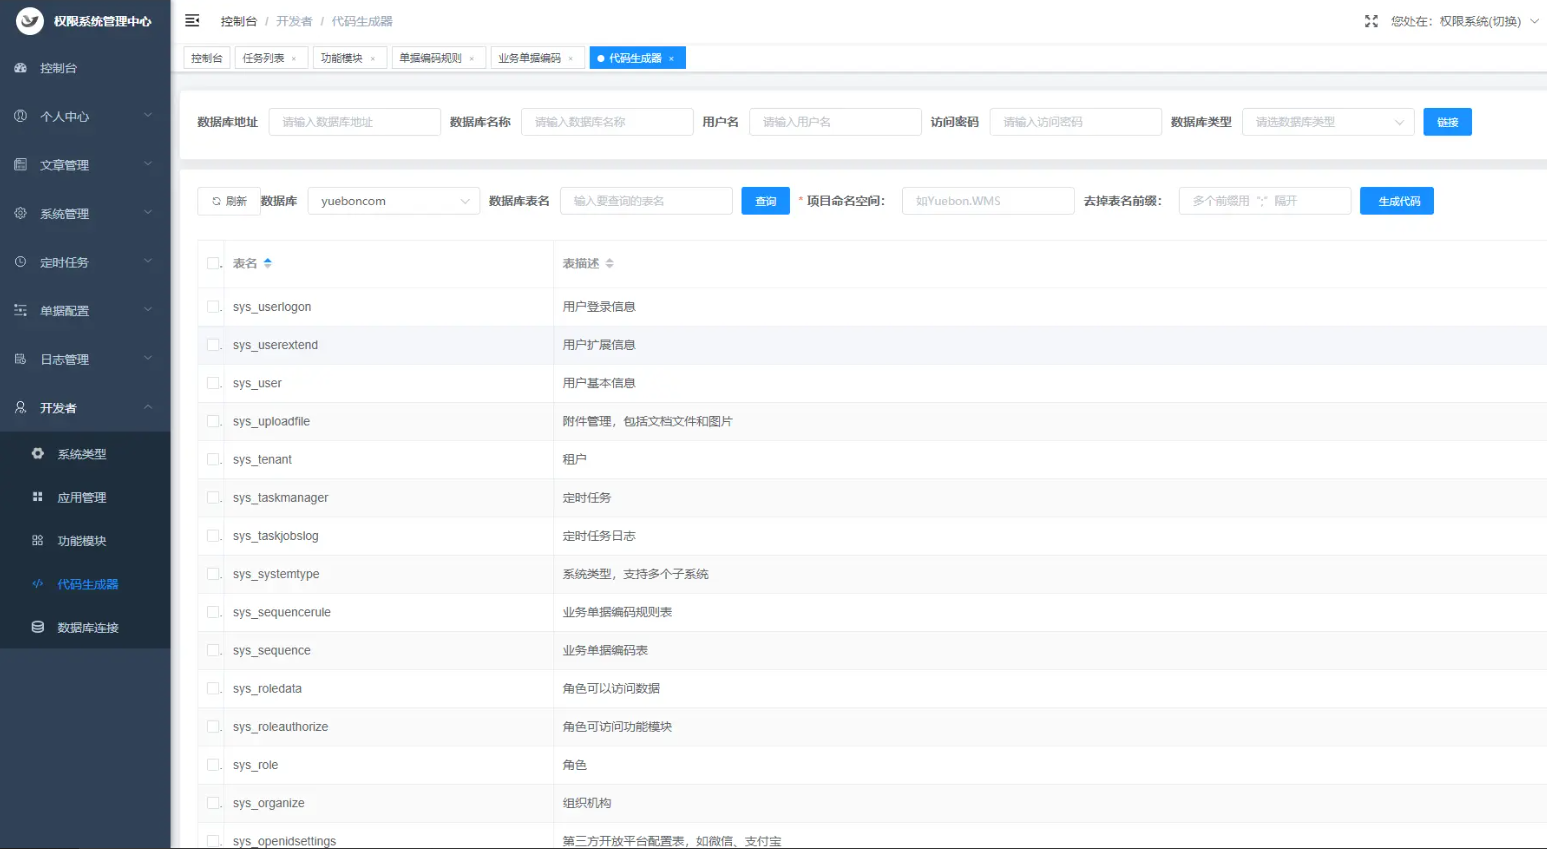Click the 刷新 refresh button
The height and width of the screenshot is (849, 1547).
pyautogui.click(x=229, y=201)
